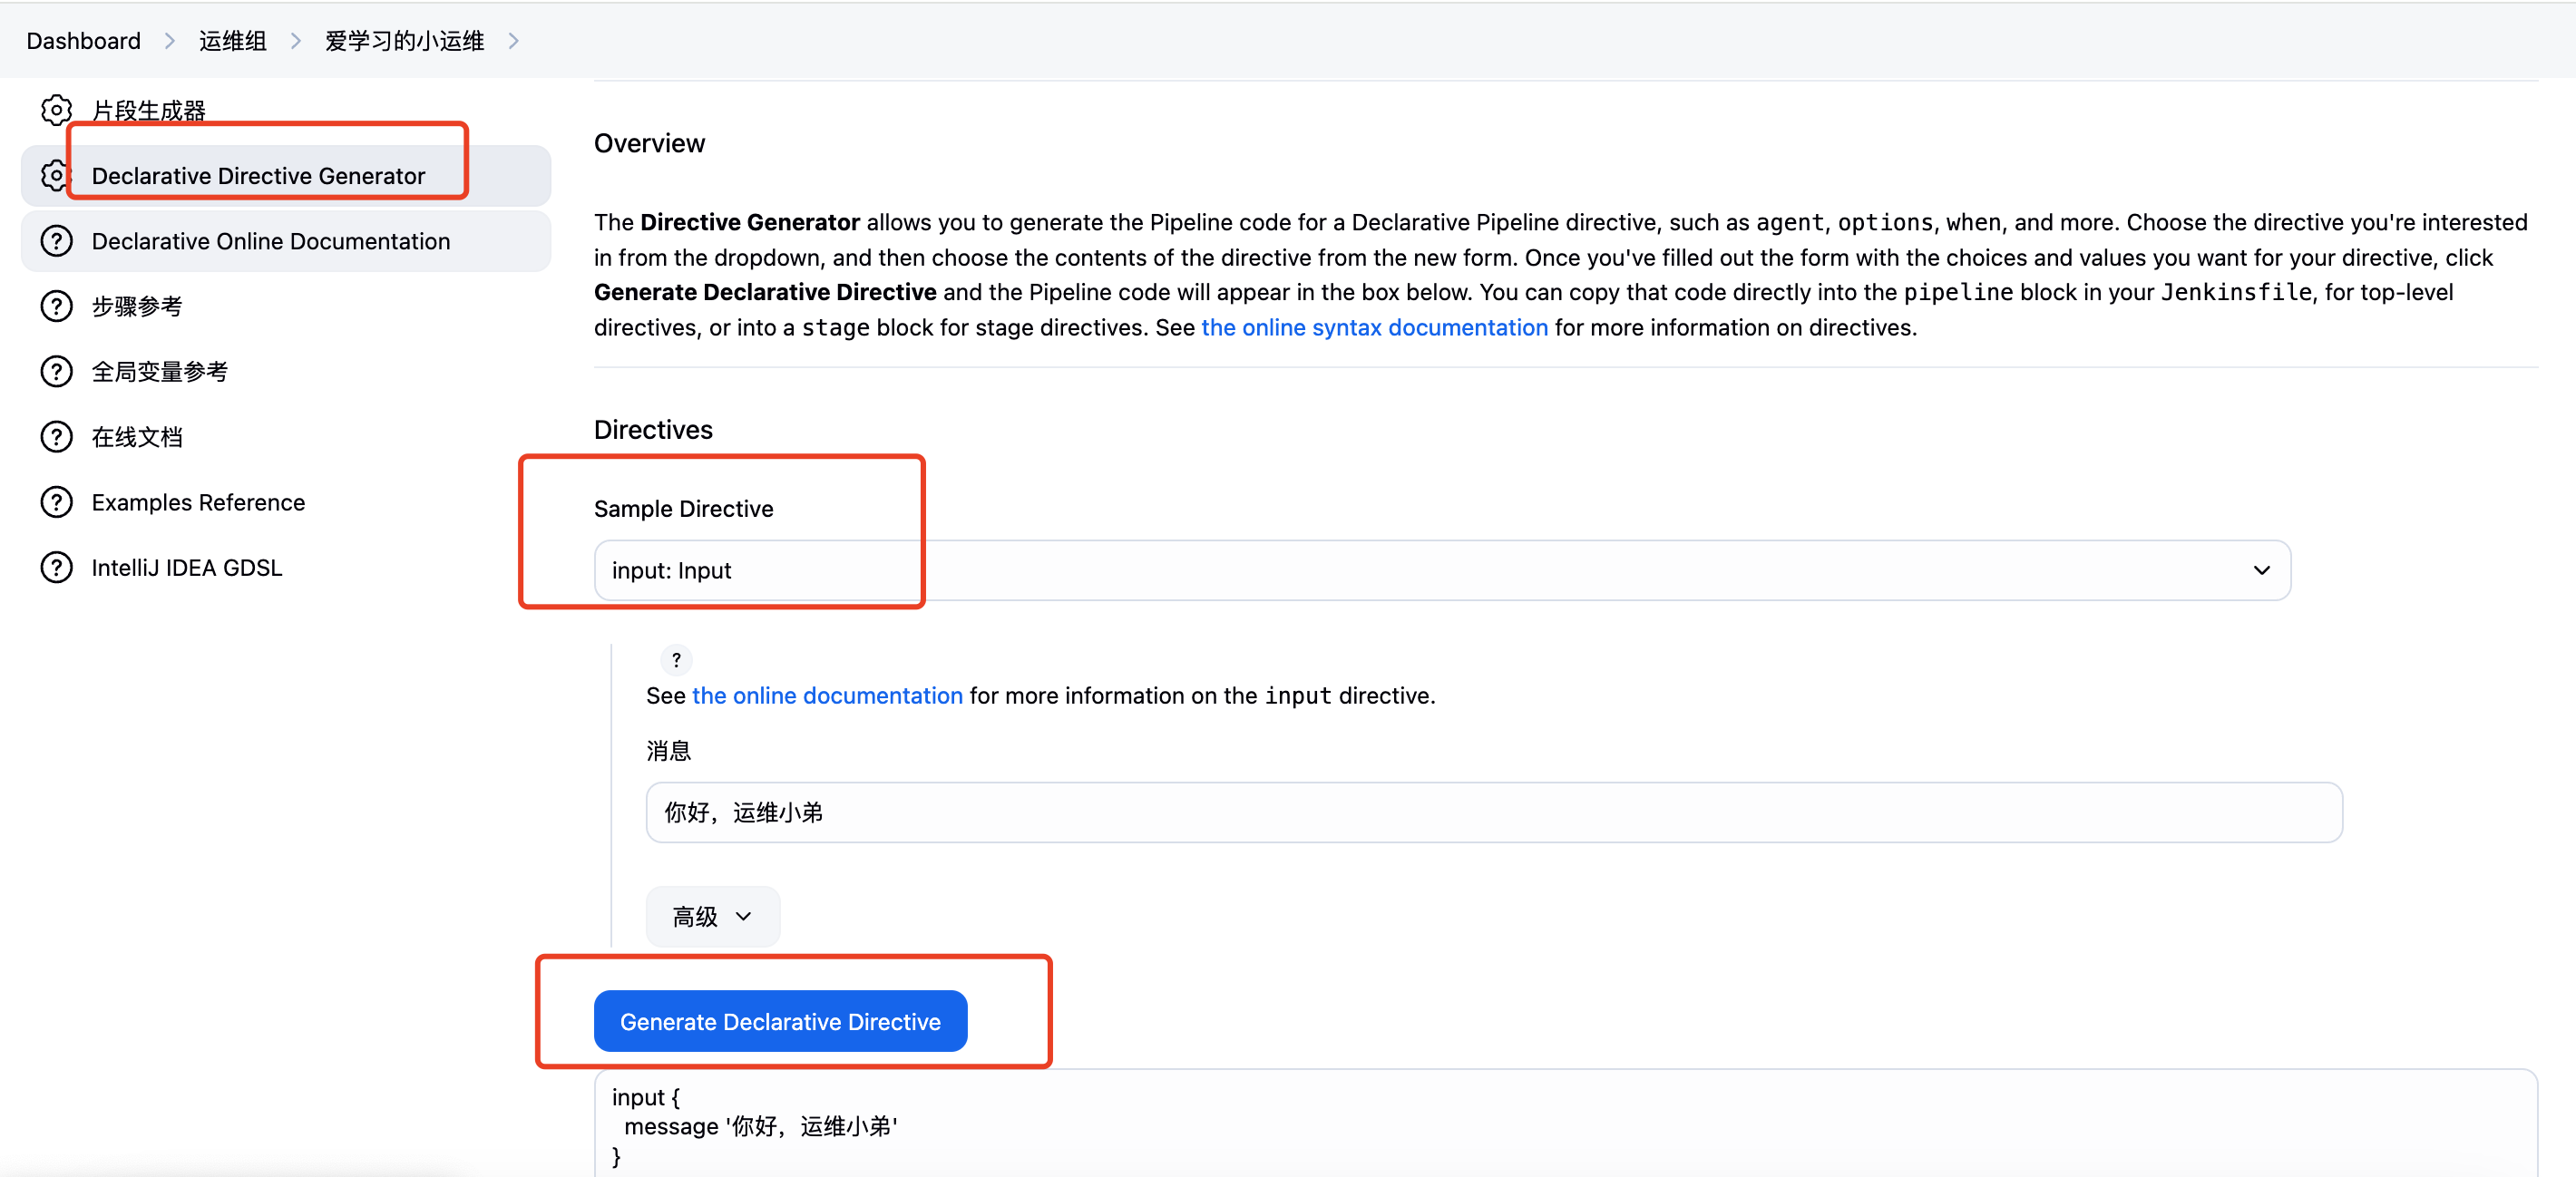The image size is (2576, 1177).
Task: Click Generate Declarative Directive button
Action: pos(780,1021)
